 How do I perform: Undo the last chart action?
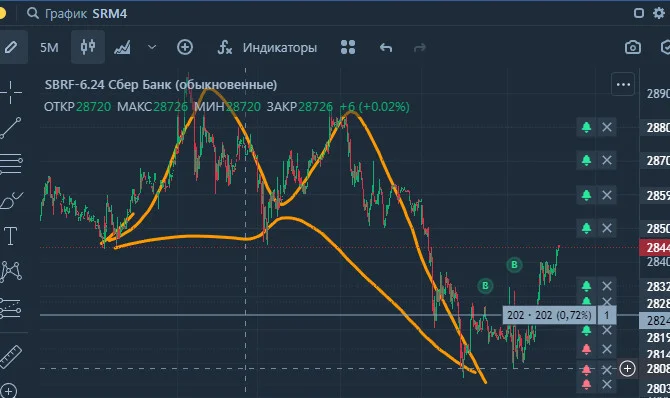coord(386,47)
